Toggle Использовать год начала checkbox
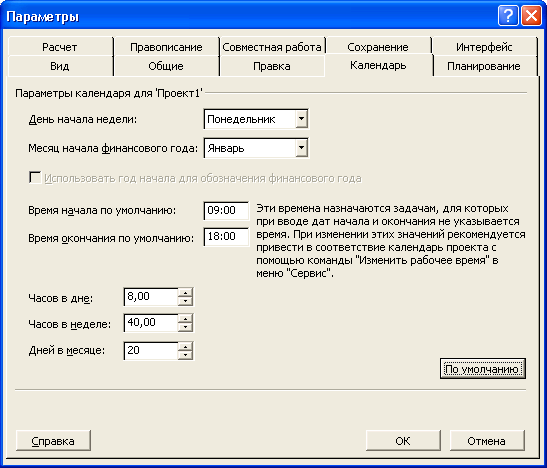The height and width of the screenshot is (468, 547). [35, 178]
